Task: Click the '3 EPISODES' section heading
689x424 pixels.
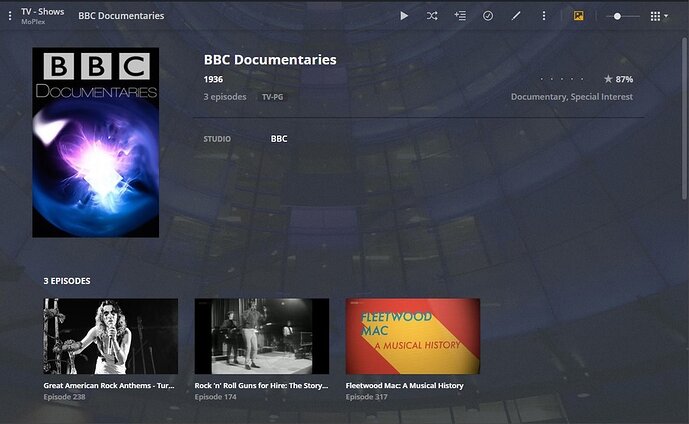Action: pyautogui.click(x=67, y=281)
